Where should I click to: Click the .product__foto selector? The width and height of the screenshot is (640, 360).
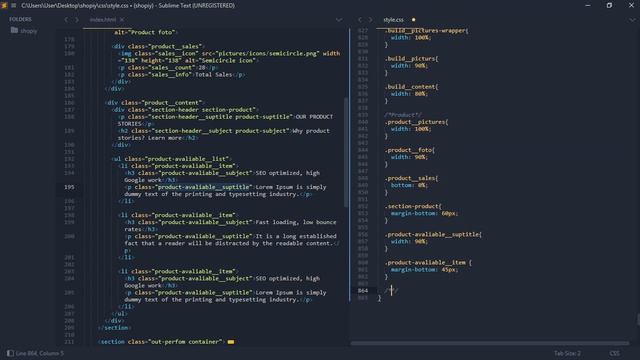409,150
